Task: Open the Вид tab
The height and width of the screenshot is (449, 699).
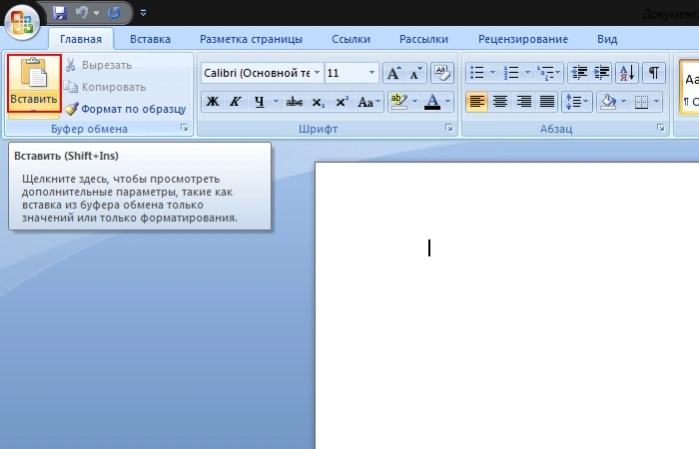Action: pos(607,39)
